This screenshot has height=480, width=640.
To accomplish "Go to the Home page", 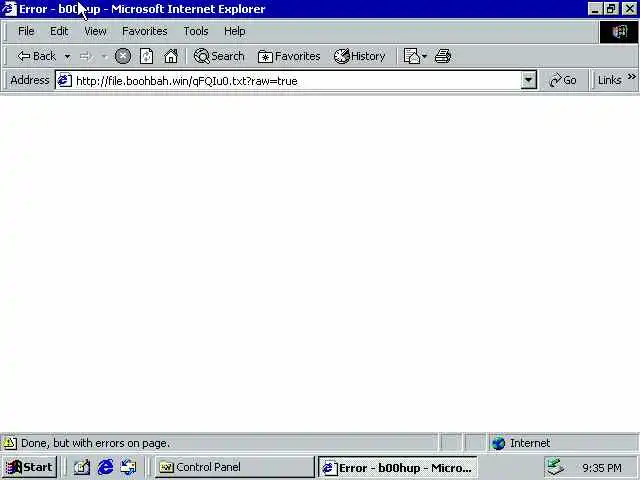I will point(171,56).
